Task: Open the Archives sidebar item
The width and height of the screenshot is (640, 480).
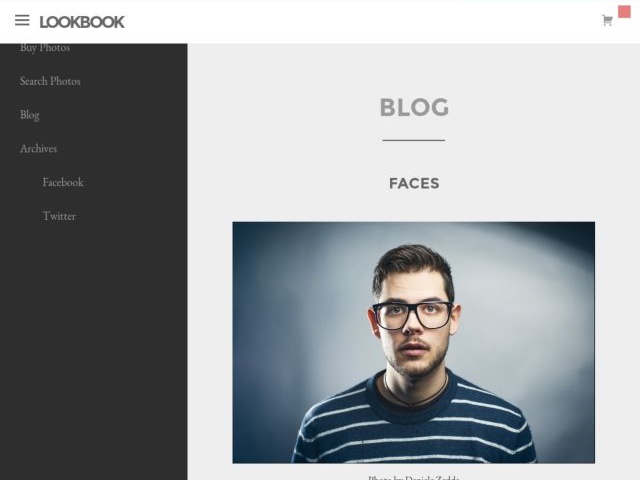Action: click(38, 149)
